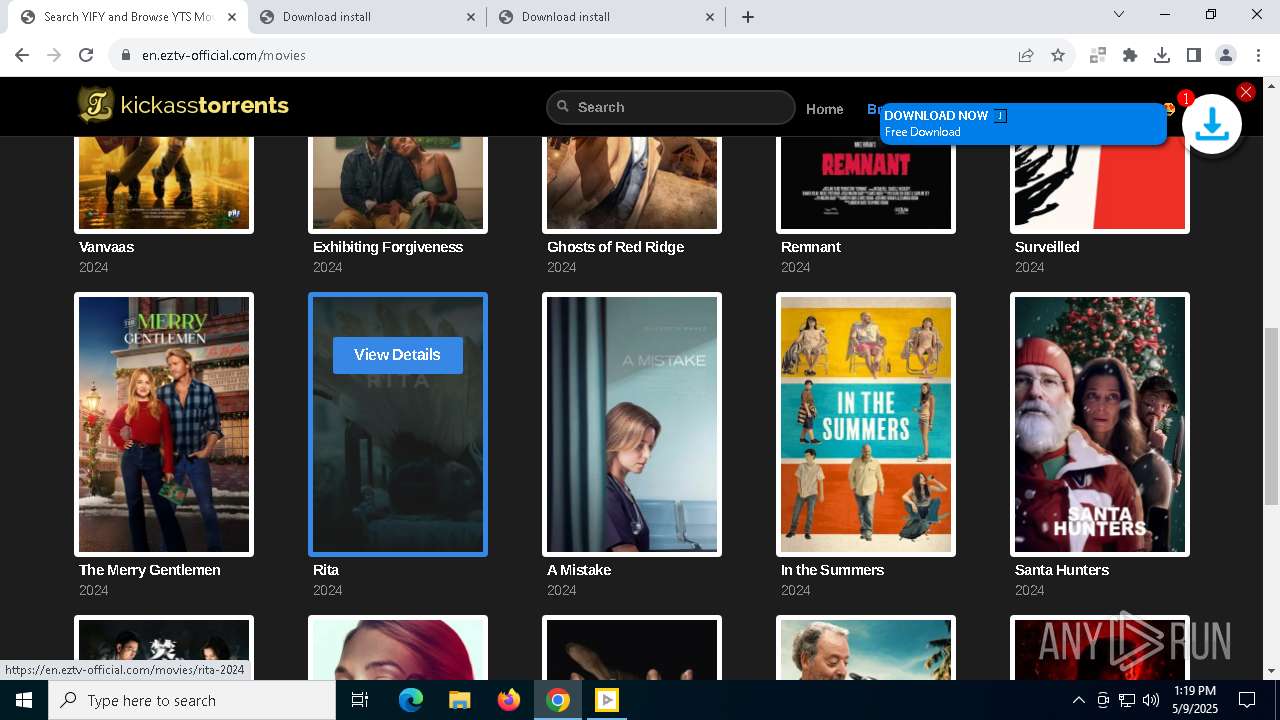Image resolution: width=1280 pixels, height=720 pixels.
Task: Open File Explorer from the taskbar
Action: click(459, 700)
